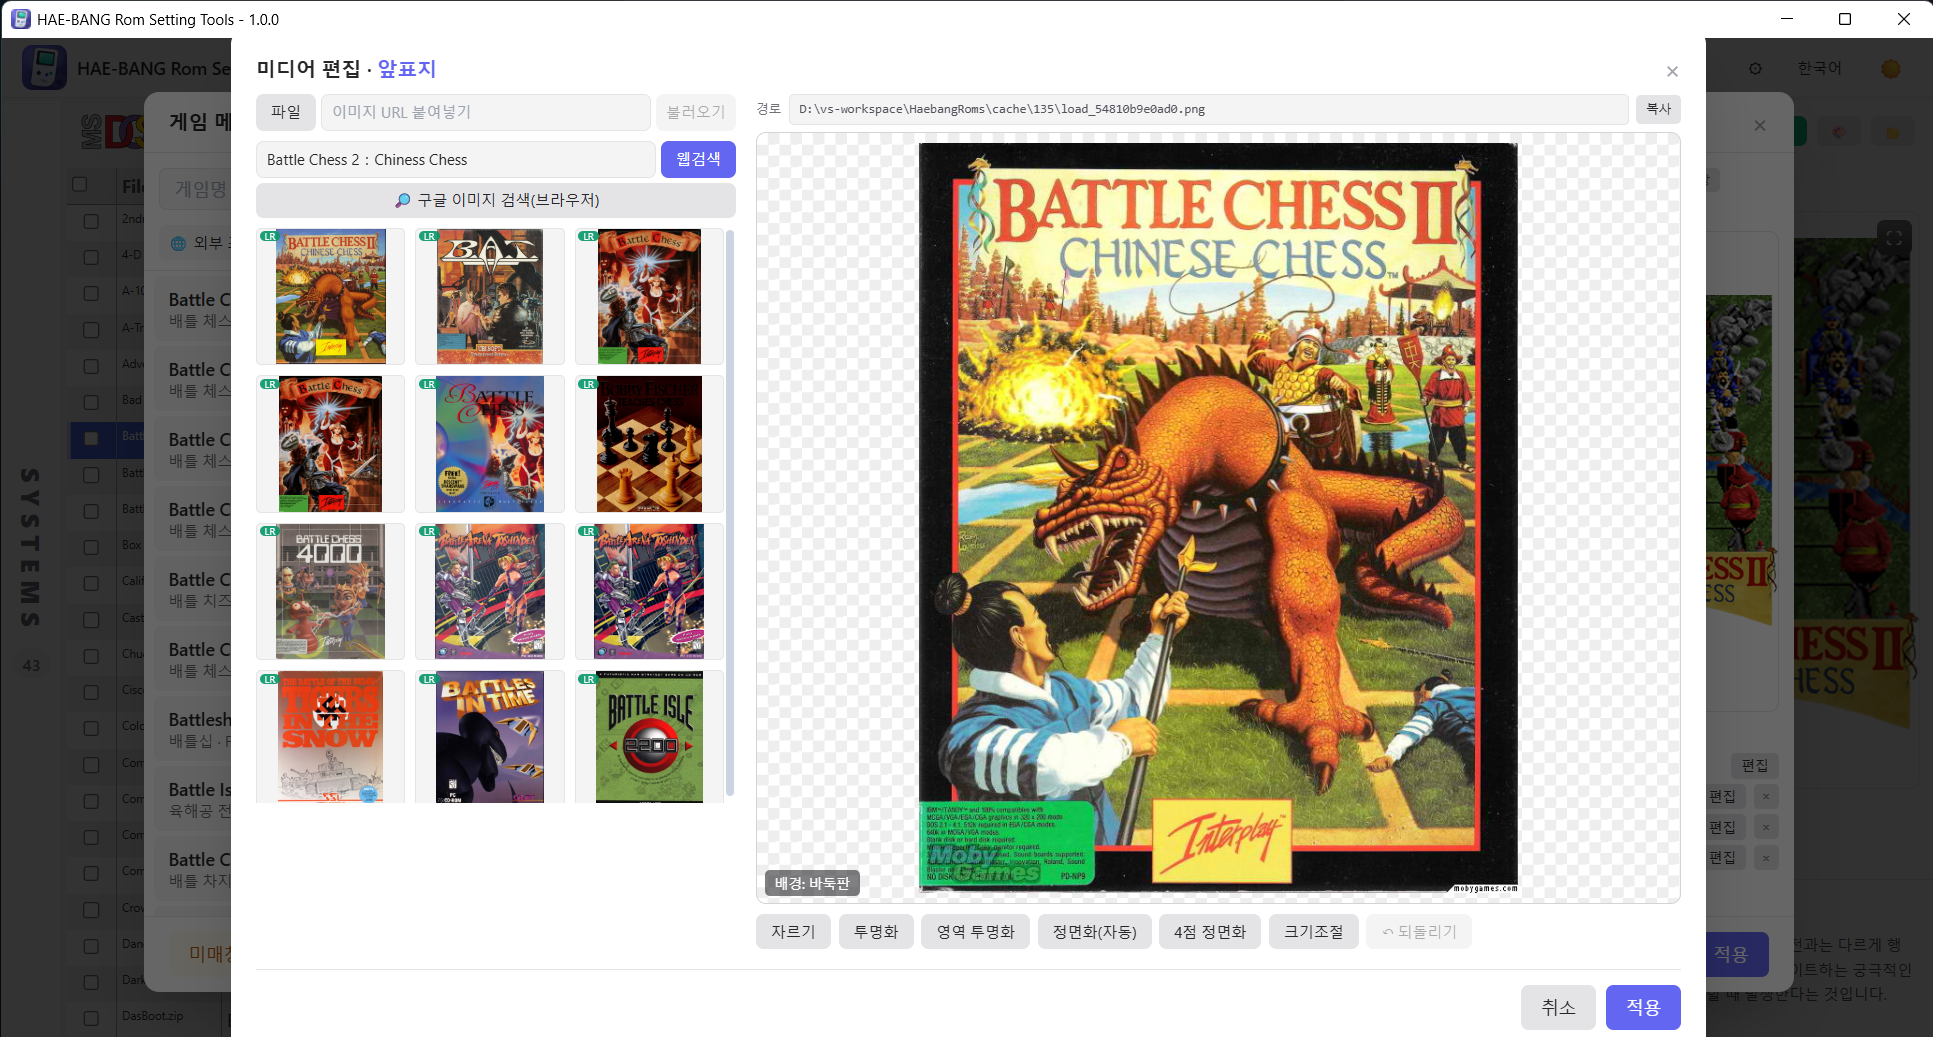Viewport: 1933px width, 1037px height.
Task: Click the large Battle Chess II preview image
Action: [1218, 518]
